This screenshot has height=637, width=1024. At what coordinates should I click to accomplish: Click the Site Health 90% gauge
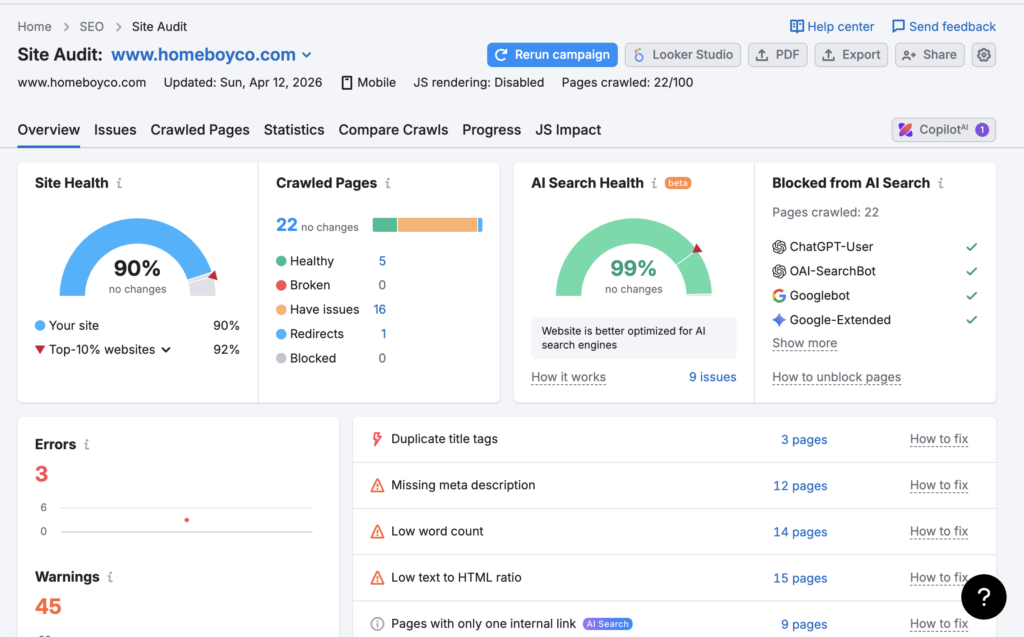click(x=137, y=258)
